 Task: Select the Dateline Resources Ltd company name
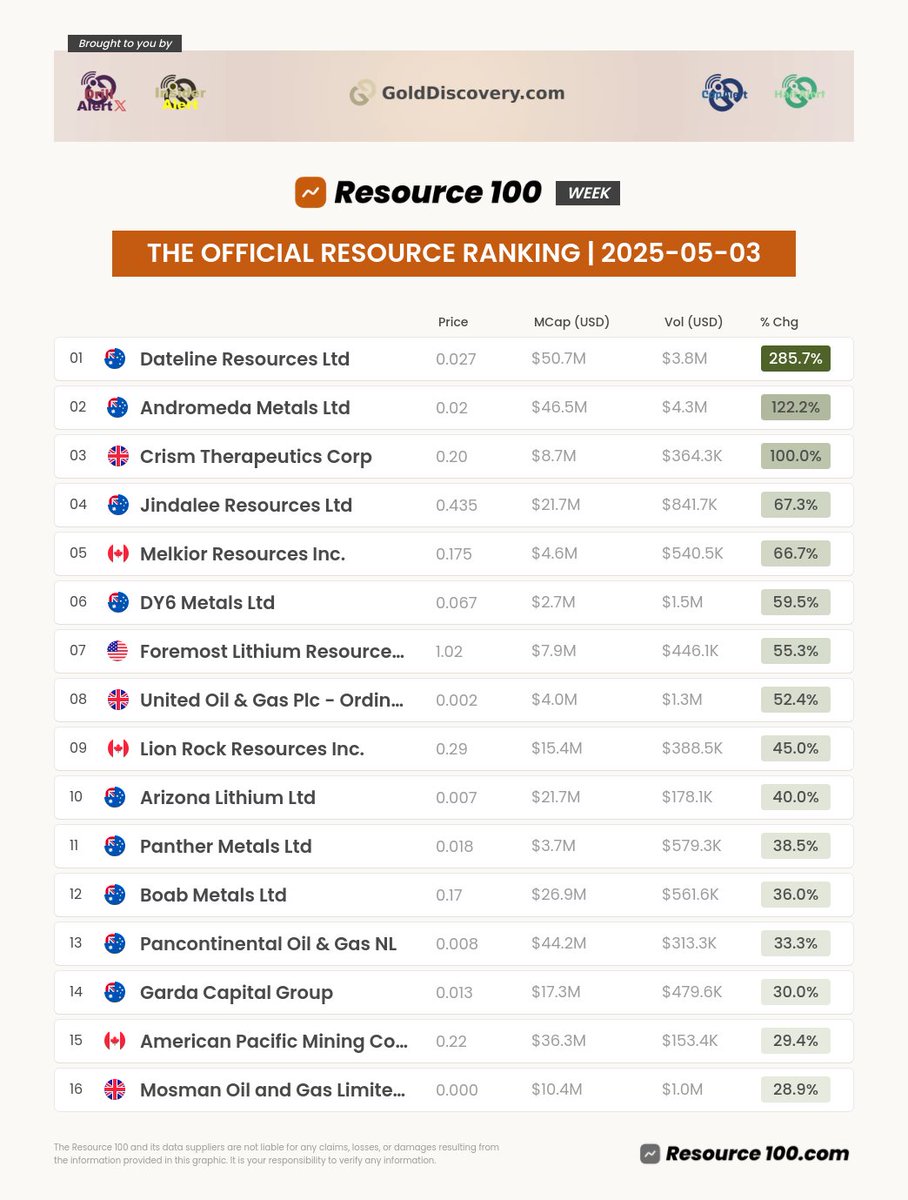click(x=245, y=359)
